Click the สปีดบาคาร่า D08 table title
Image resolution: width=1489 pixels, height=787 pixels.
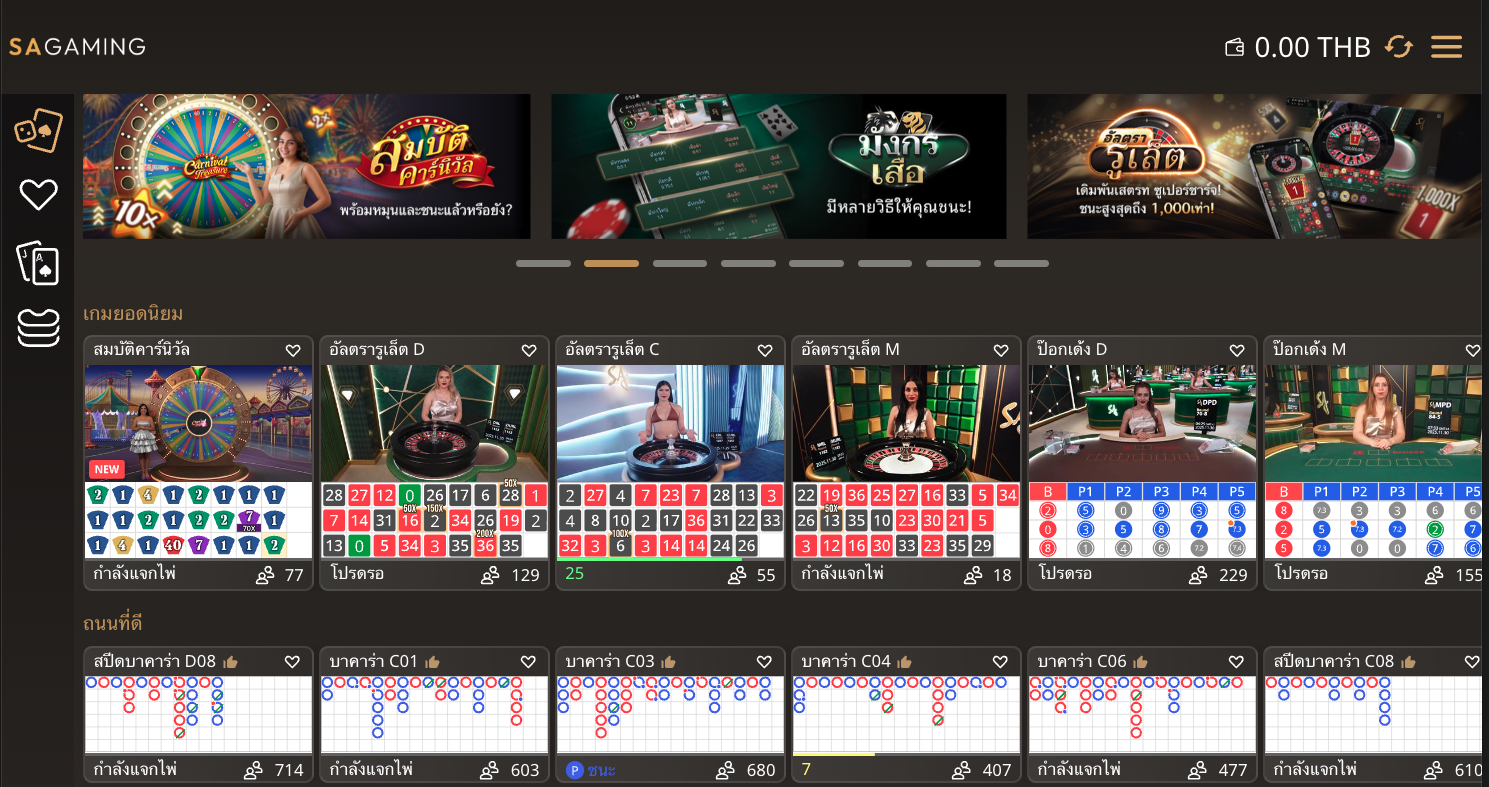[x=155, y=662]
